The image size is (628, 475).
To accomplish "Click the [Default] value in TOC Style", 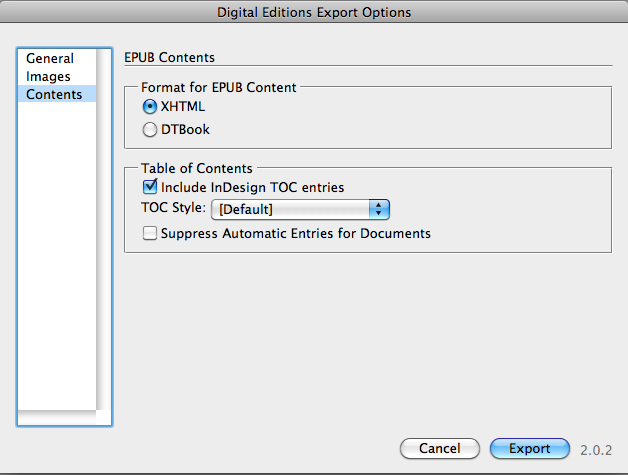I will [x=246, y=209].
